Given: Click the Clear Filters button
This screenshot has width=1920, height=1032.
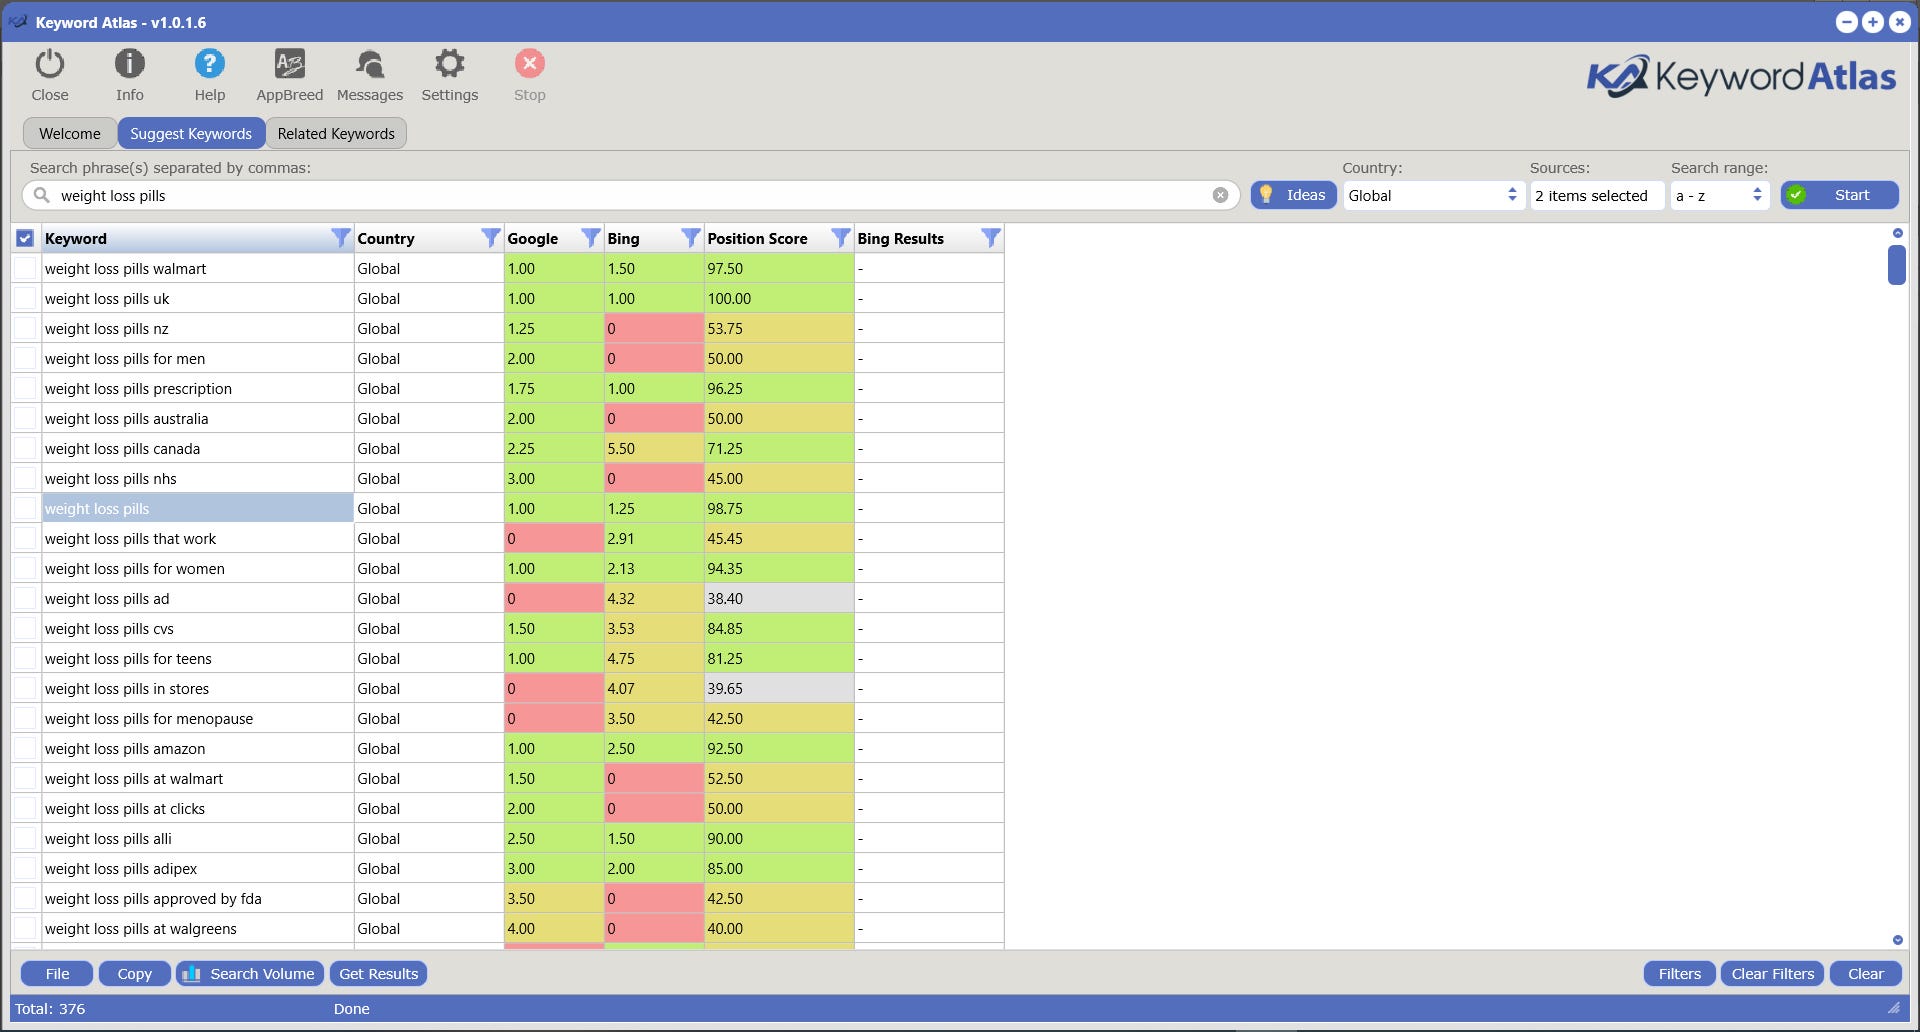Looking at the screenshot, I should tap(1772, 973).
